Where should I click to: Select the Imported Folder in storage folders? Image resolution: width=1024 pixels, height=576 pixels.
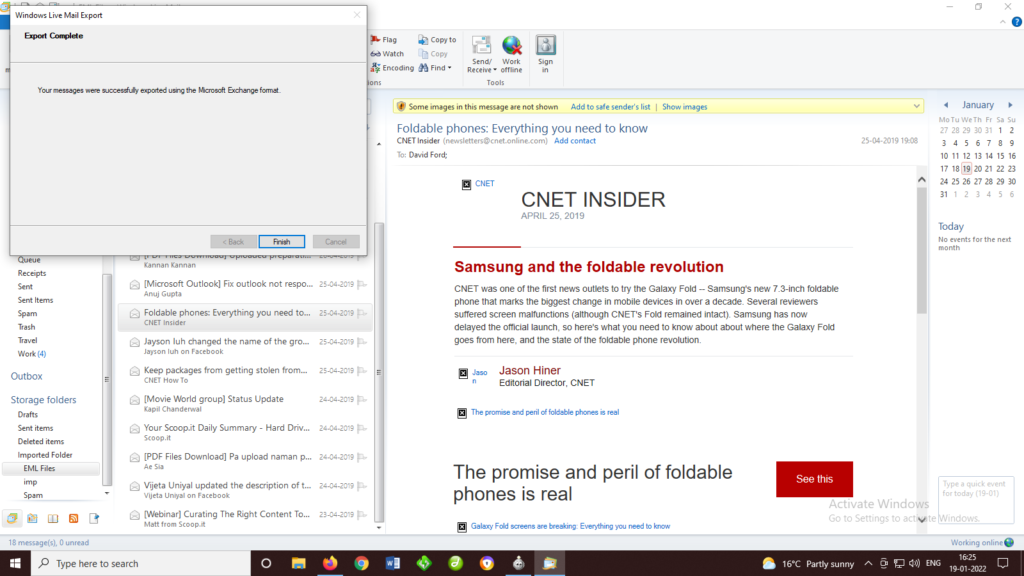pyautogui.click(x=45, y=455)
